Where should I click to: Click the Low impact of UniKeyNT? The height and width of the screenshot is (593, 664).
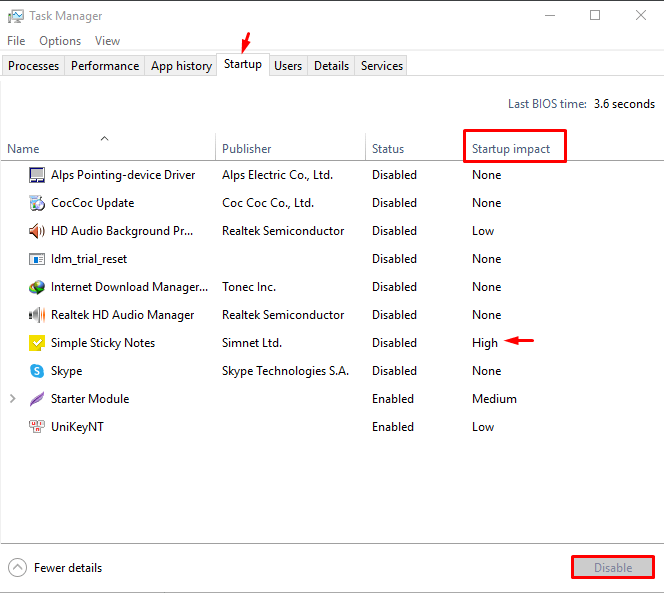point(483,427)
